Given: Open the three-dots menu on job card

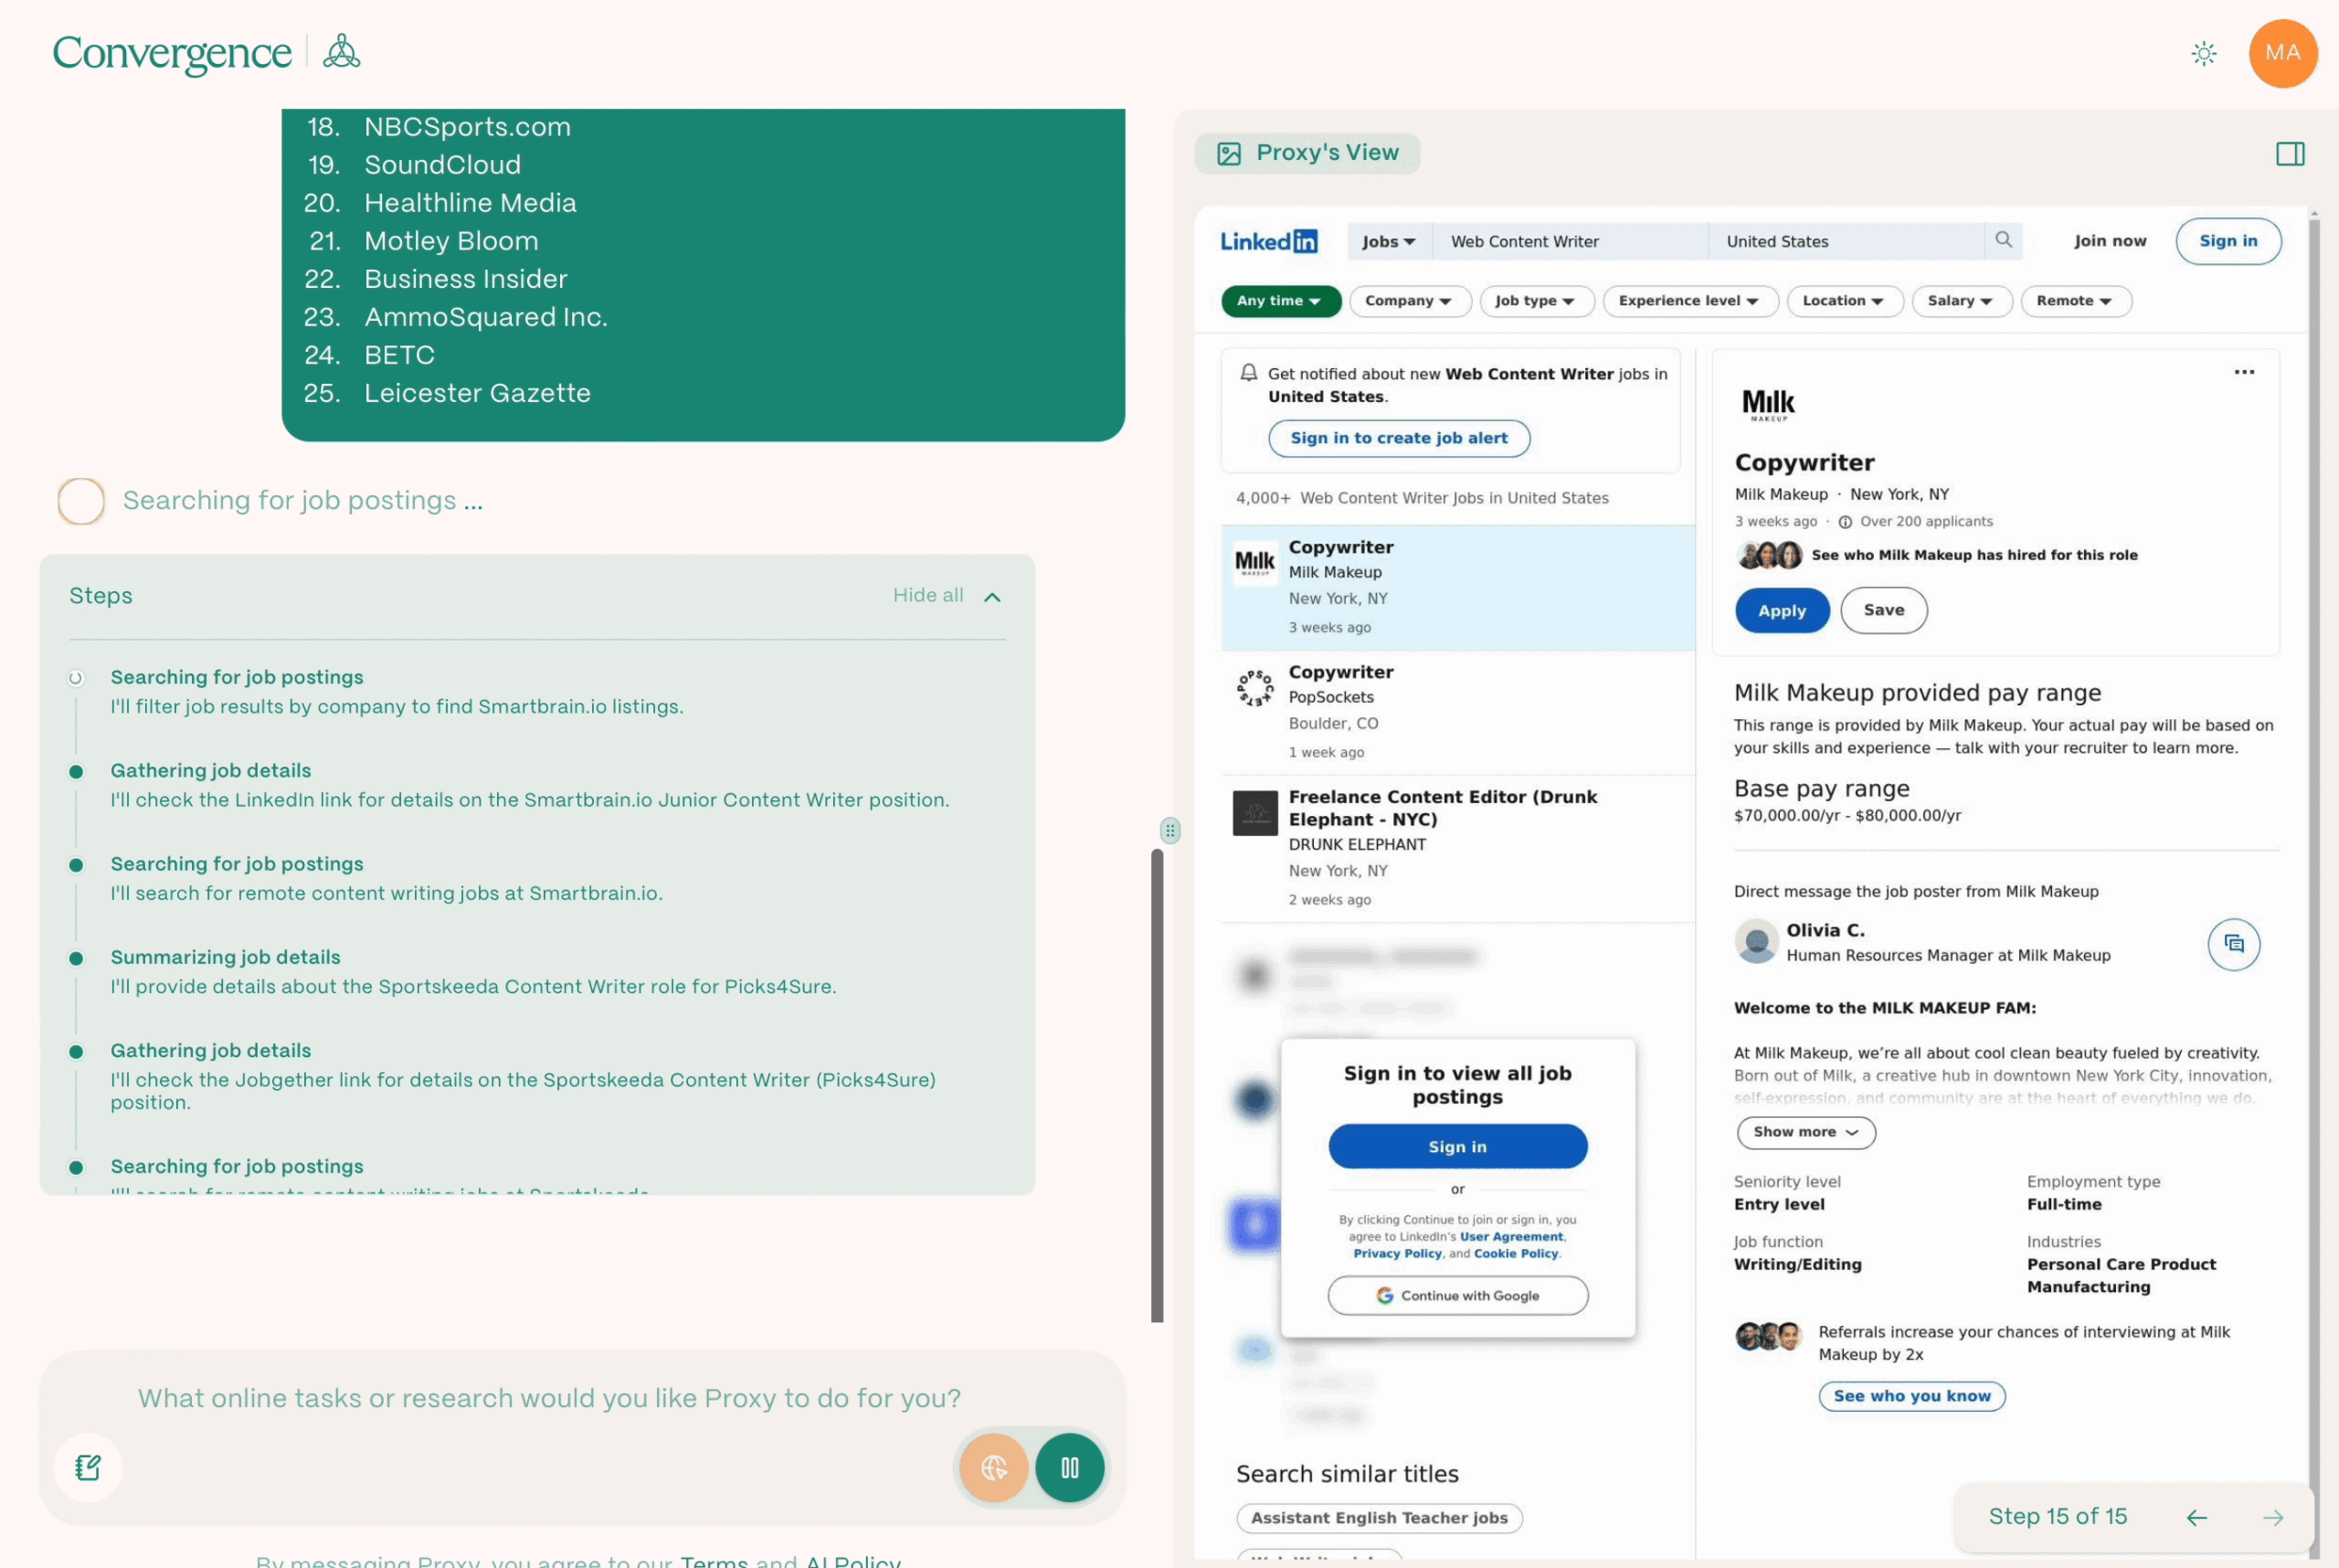Looking at the screenshot, I should [2244, 372].
